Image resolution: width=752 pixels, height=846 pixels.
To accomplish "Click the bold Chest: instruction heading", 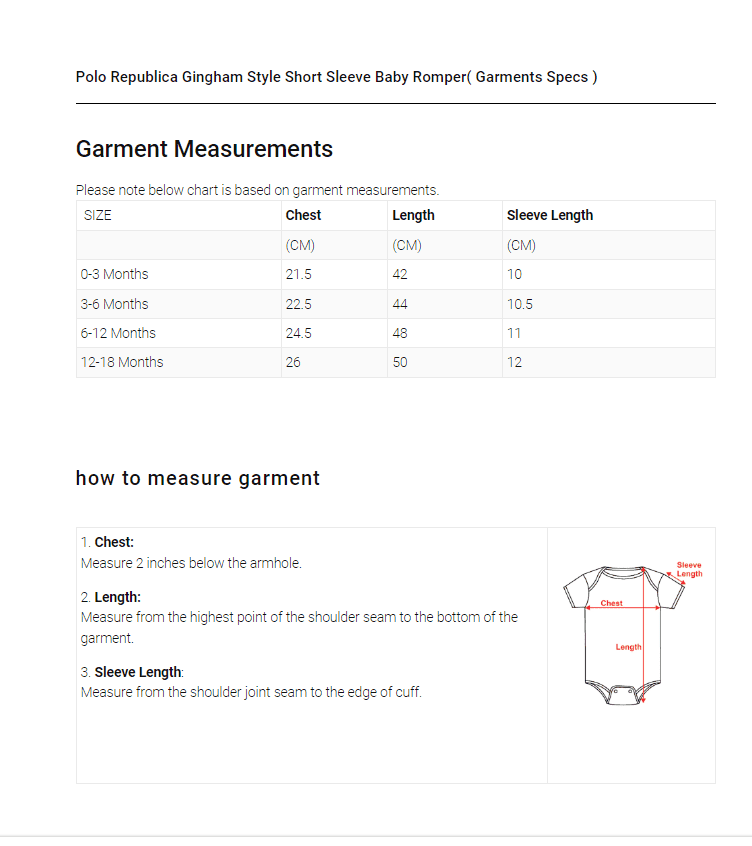I will [x=114, y=542].
